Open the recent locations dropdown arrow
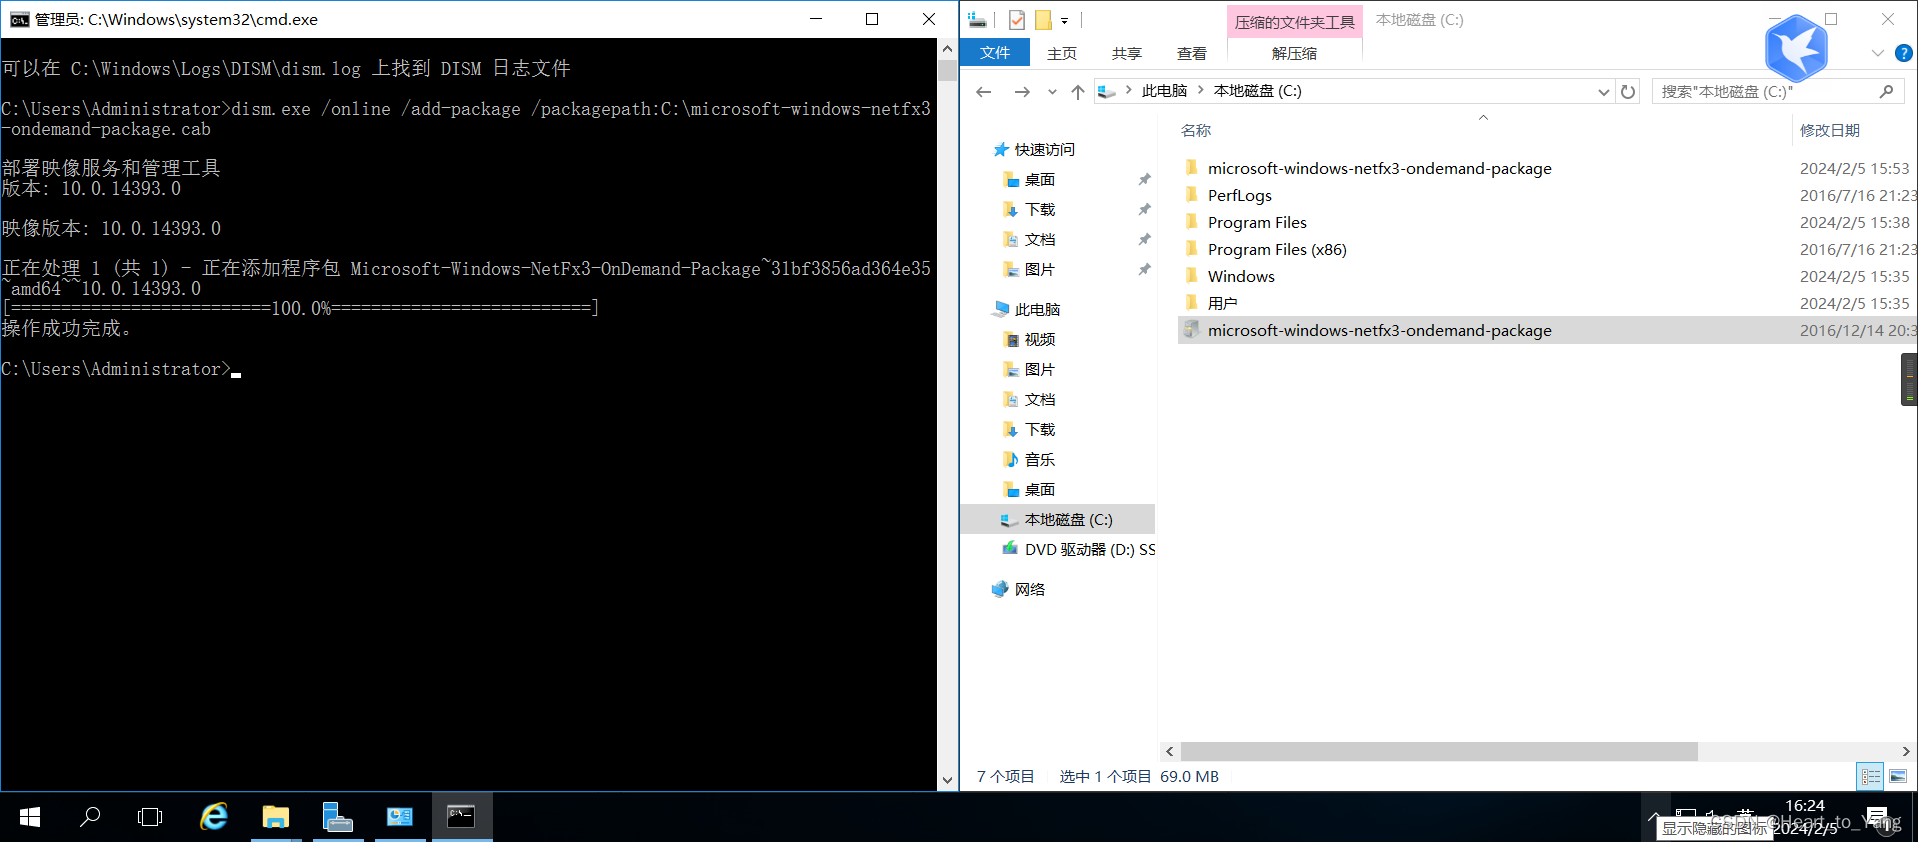 click(1052, 92)
